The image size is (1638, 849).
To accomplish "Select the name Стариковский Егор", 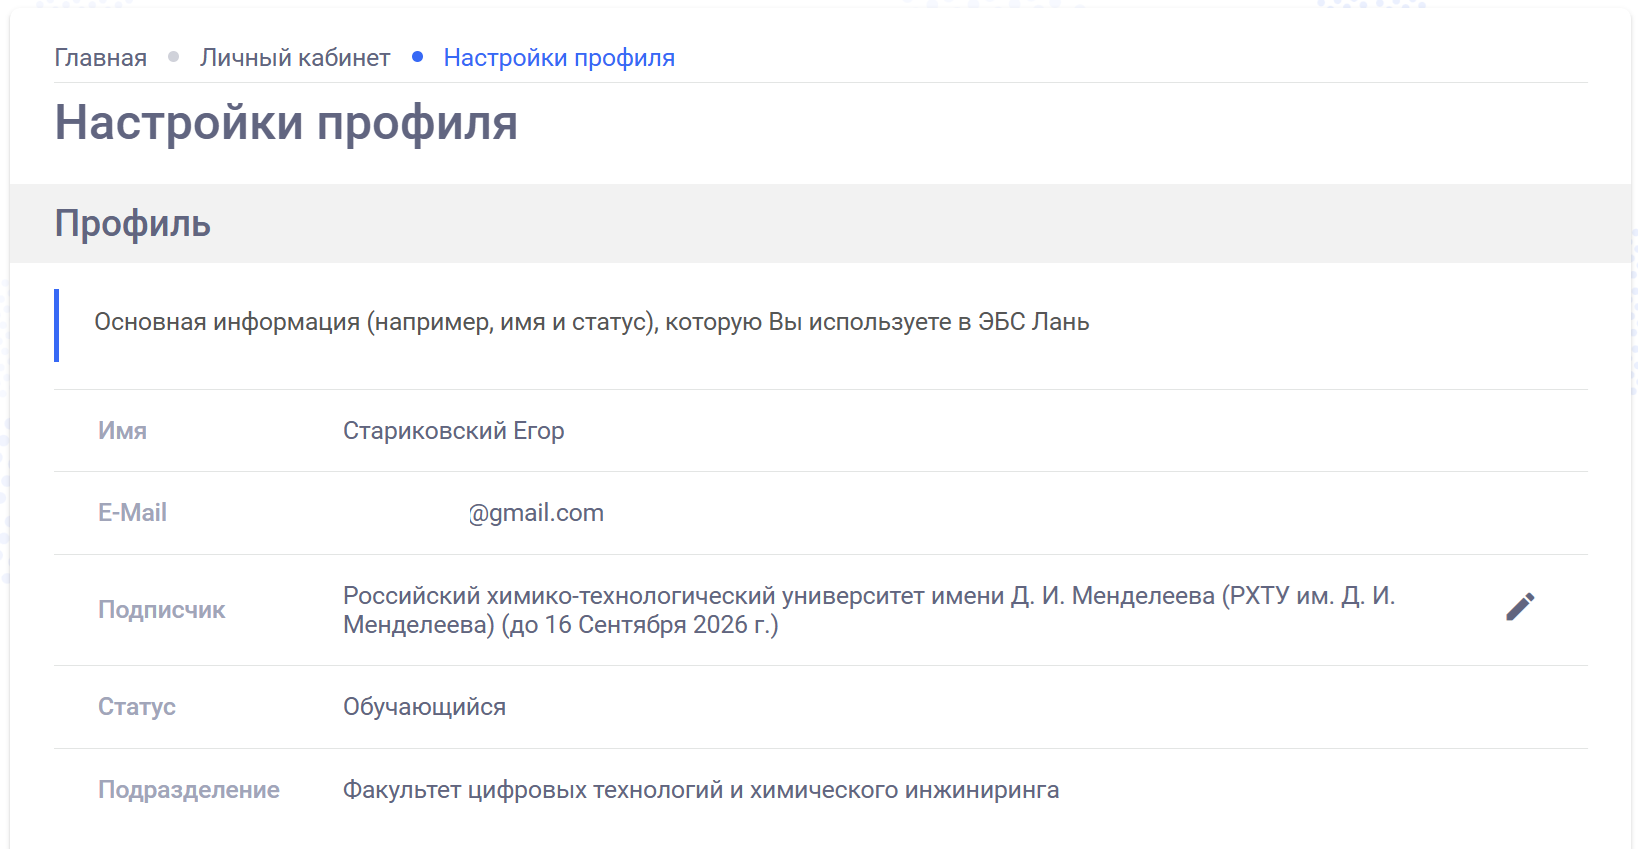I will (453, 431).
